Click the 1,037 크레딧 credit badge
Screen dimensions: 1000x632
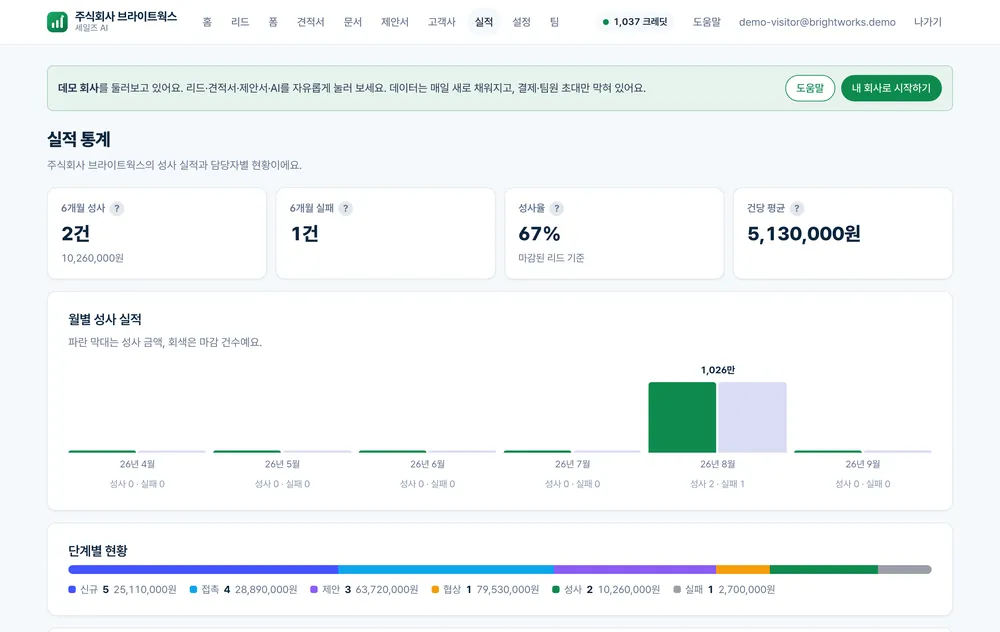635,22
